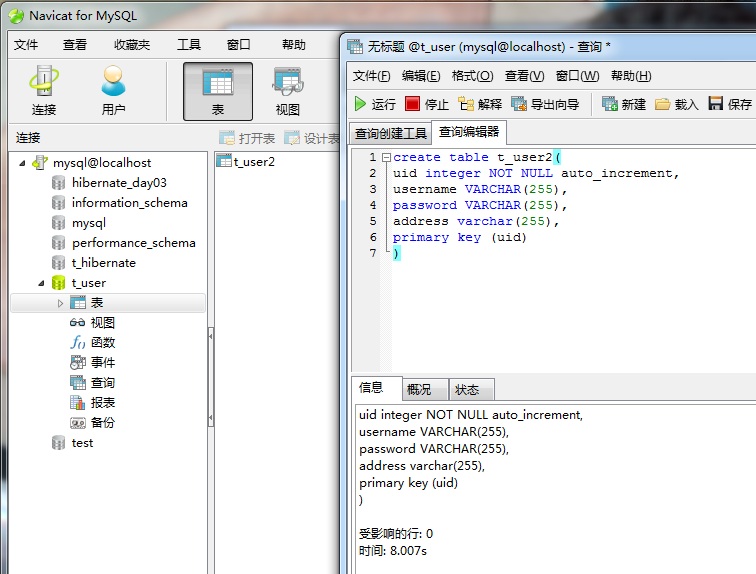Click the Explain (解释) toolbar icon
Image resolution: width=756 pixels, height=574 pixels.
click(480, 104)
